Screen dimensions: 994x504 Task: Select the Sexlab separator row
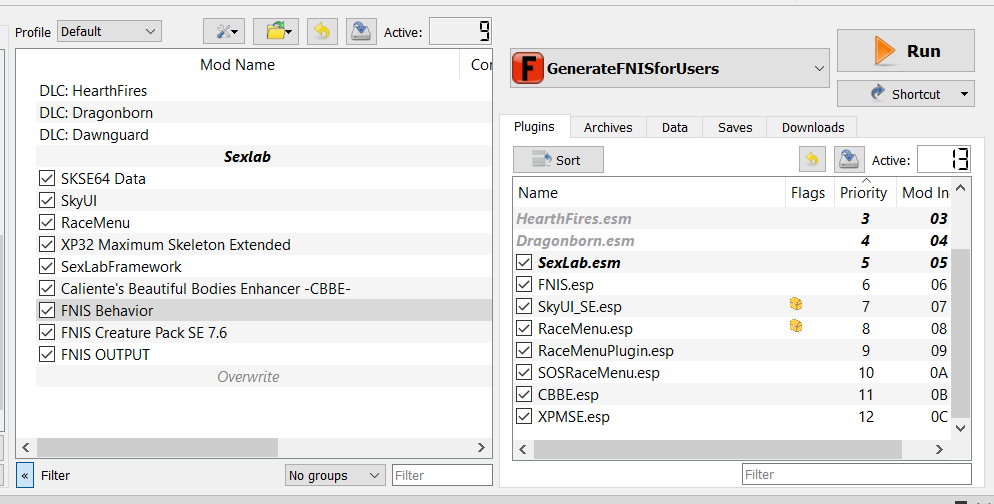(264, 157)
